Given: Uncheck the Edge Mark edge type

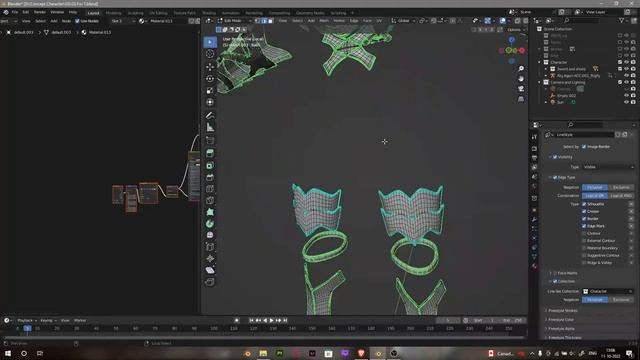Looking at the screenshot, I should (584, 226).
